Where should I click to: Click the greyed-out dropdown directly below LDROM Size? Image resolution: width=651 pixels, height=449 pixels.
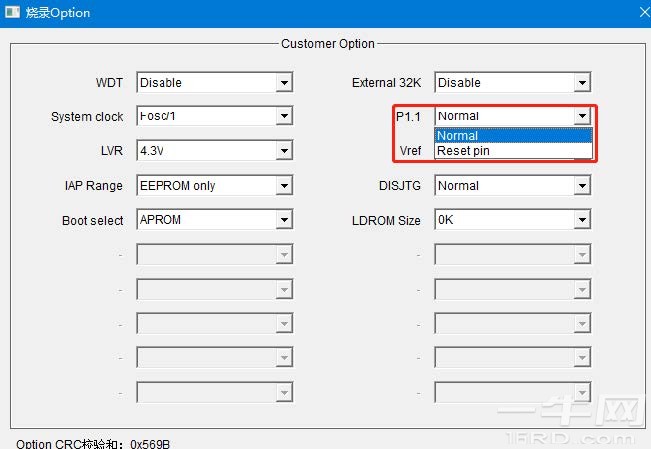pyautogui.click(x=512, y=255)
